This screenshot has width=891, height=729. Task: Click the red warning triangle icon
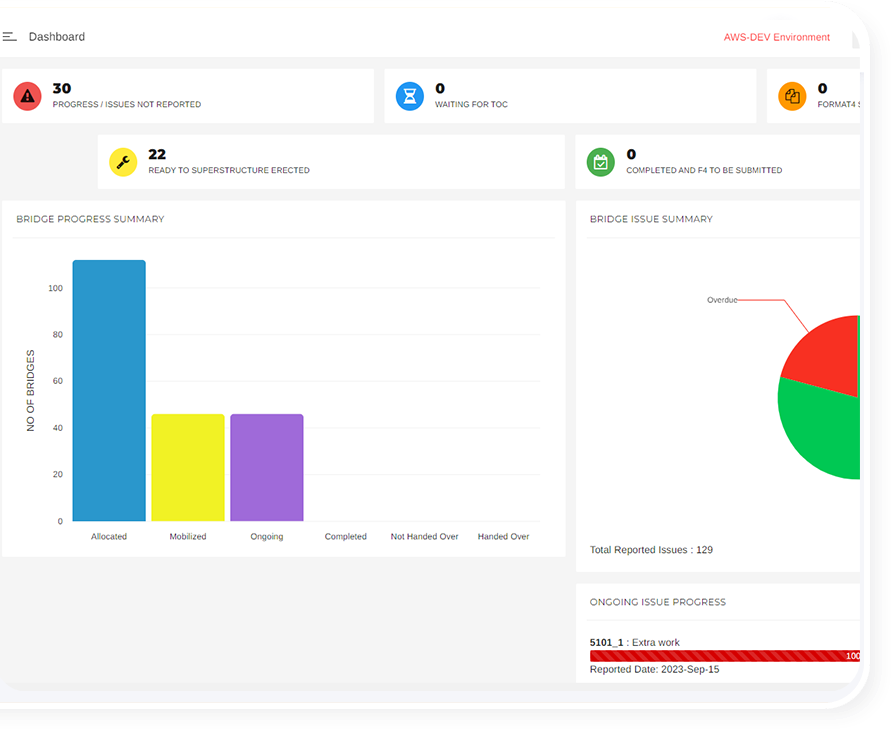coord(27,96)
